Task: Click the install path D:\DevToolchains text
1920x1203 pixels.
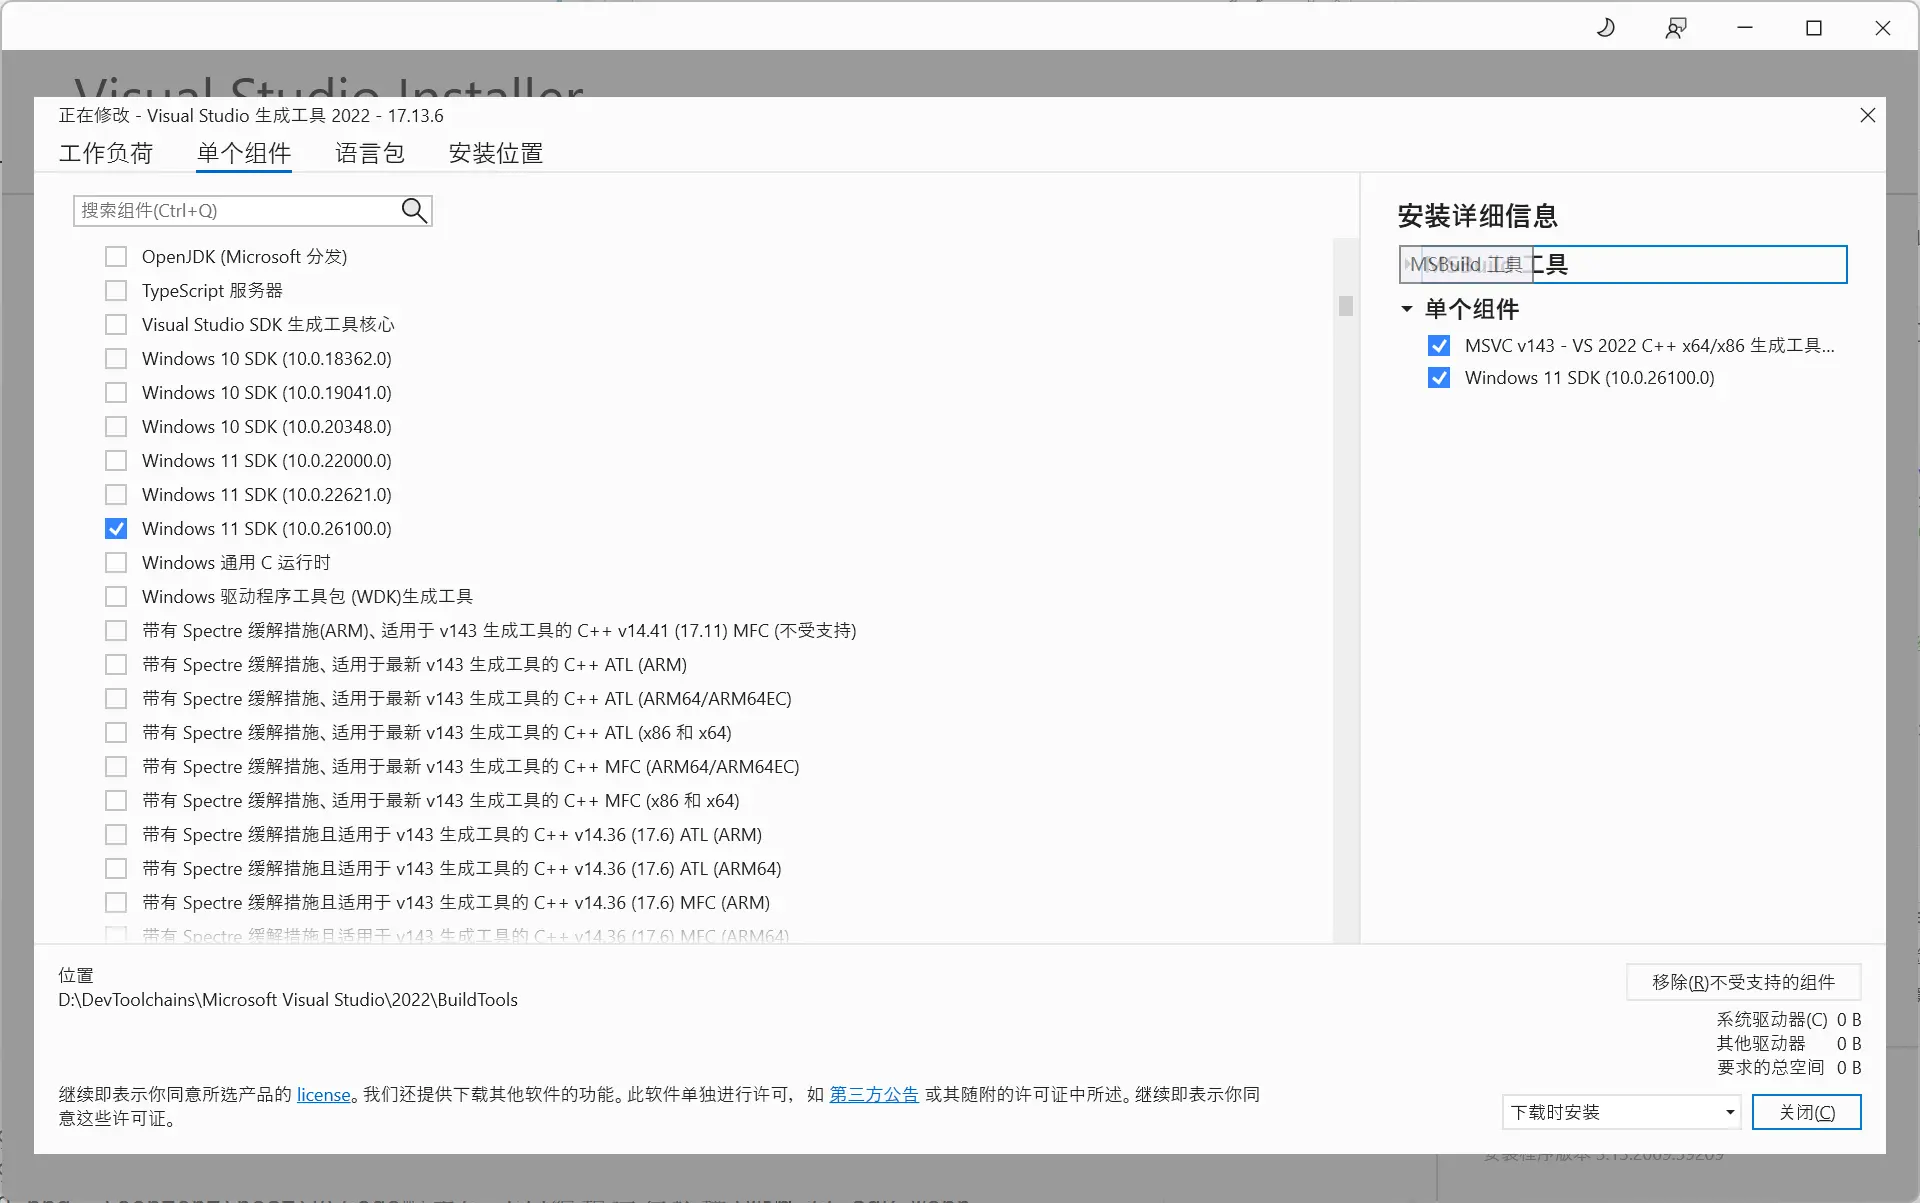Action: coord(288,1000)
